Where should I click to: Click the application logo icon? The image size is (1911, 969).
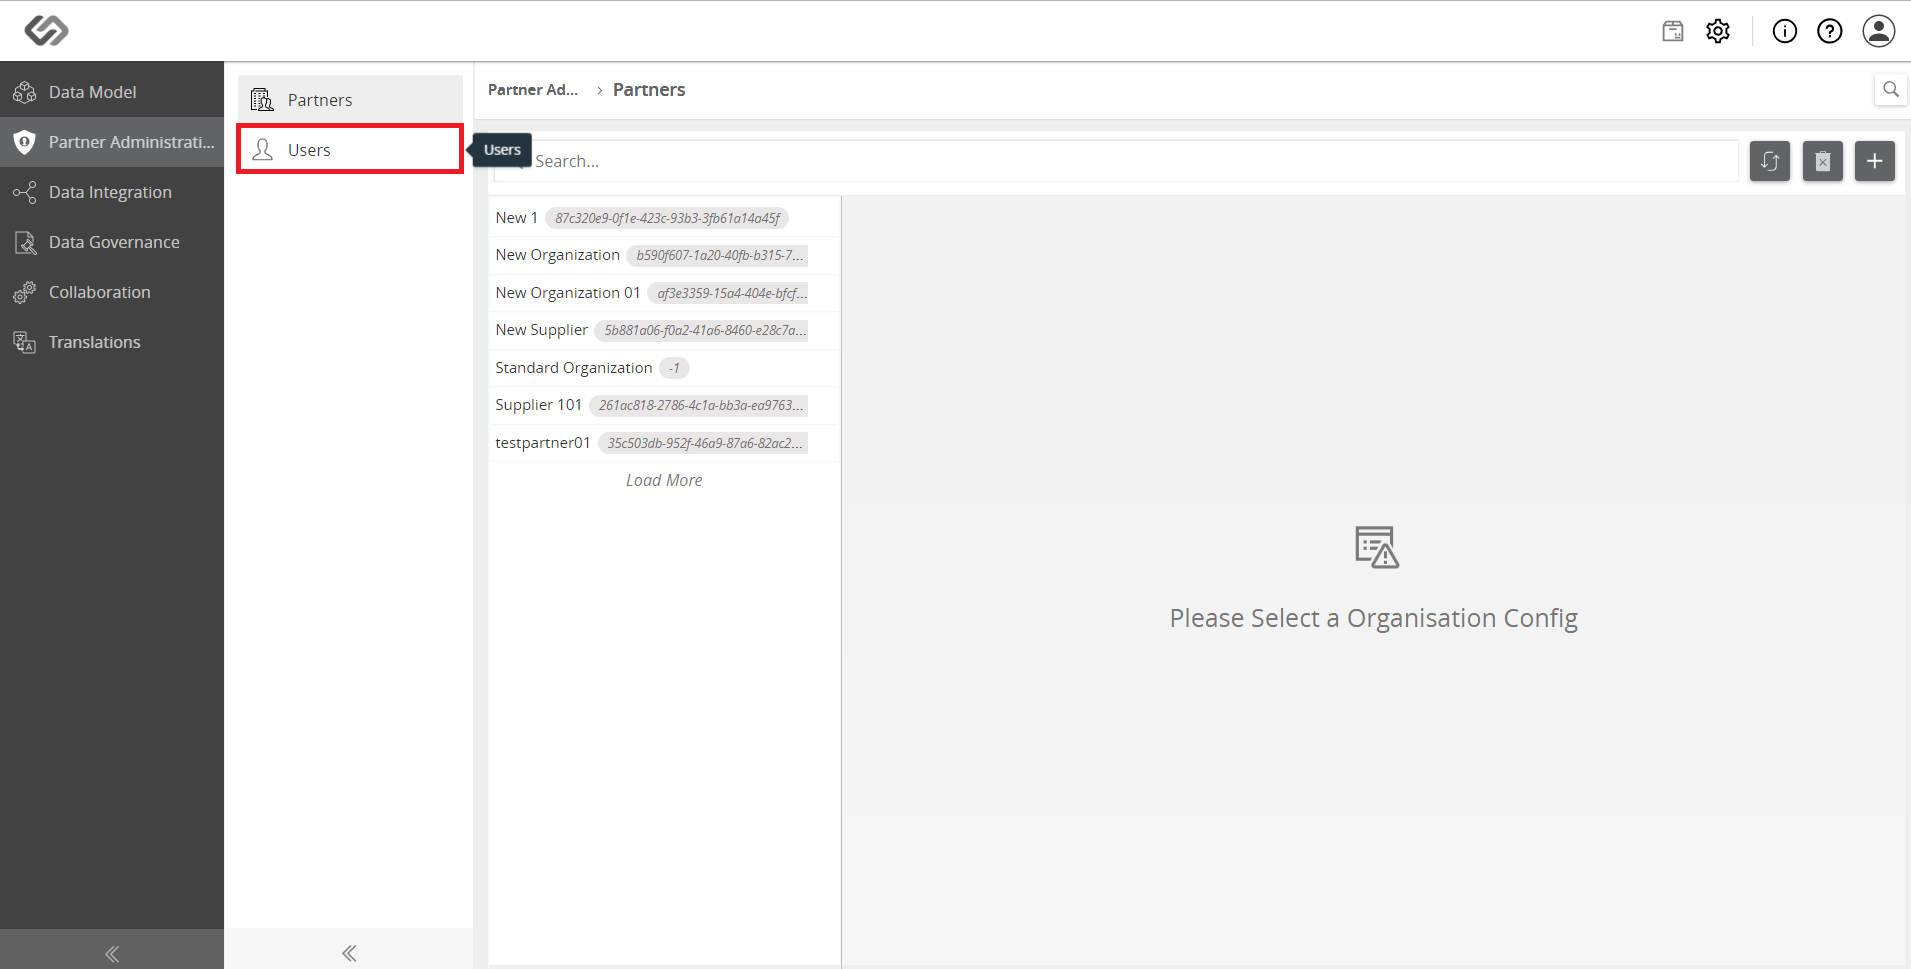(46, 31)
